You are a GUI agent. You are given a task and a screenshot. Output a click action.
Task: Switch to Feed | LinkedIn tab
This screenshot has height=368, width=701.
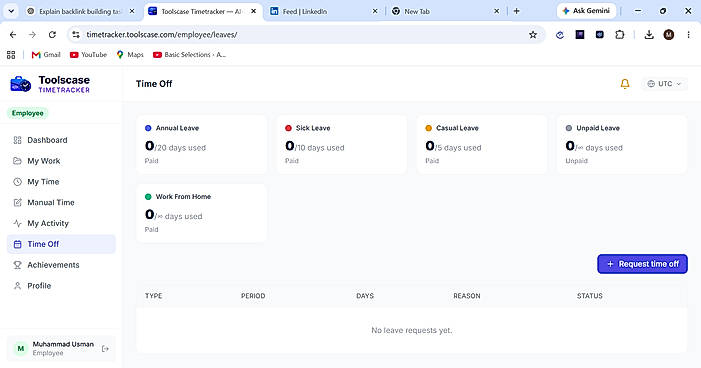tap(325, 12)
